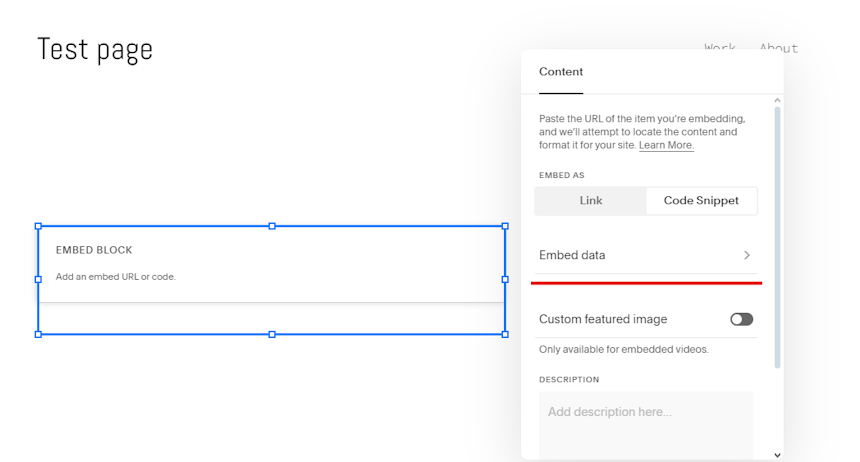Open the About navigation item
The height and width of the screenshot is (462, 860).
pos(778,48)
